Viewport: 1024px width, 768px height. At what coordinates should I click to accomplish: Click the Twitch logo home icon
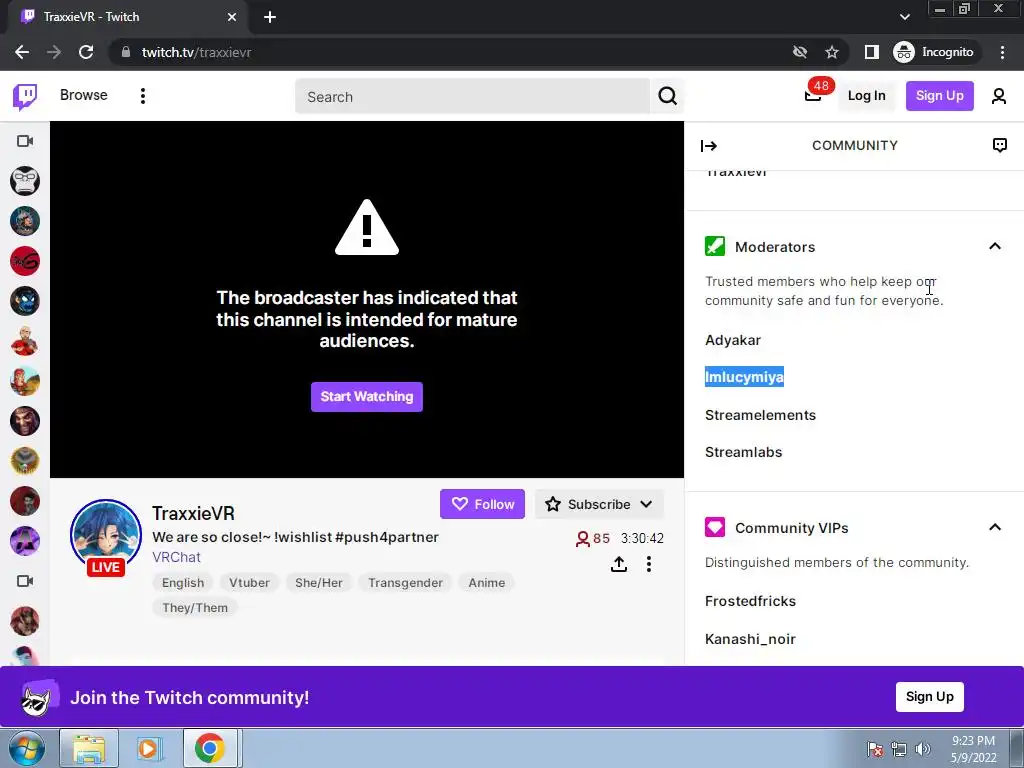(25, 96)
